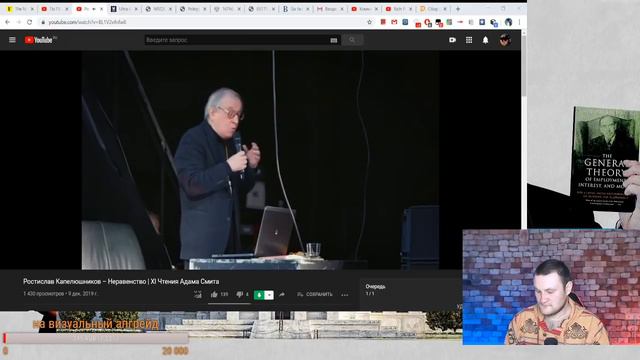Go back in browser history
The height and width of the screenshot is (360, 640).
(8, 22)
